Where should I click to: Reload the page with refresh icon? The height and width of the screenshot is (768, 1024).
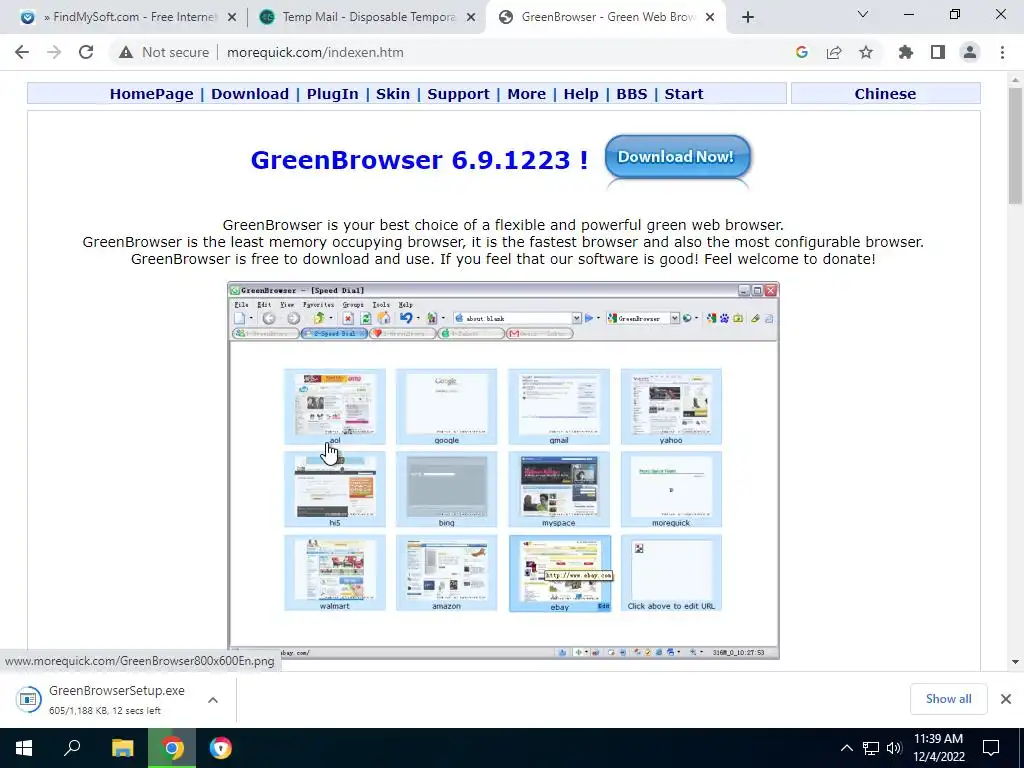coord(86,52)
